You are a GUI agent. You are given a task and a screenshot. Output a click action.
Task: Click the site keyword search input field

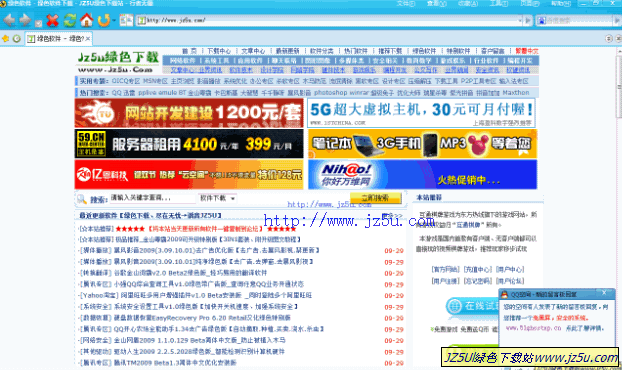[152, 198]
